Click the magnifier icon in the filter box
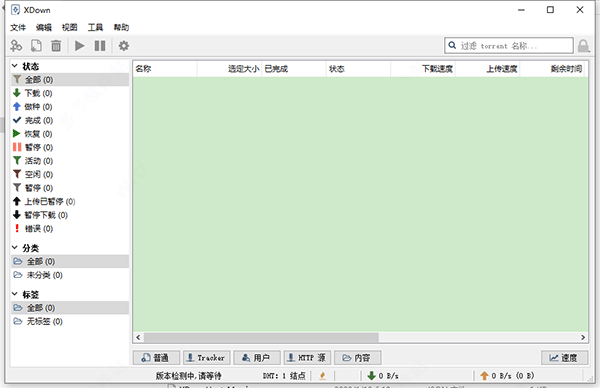 coord(452,46)
